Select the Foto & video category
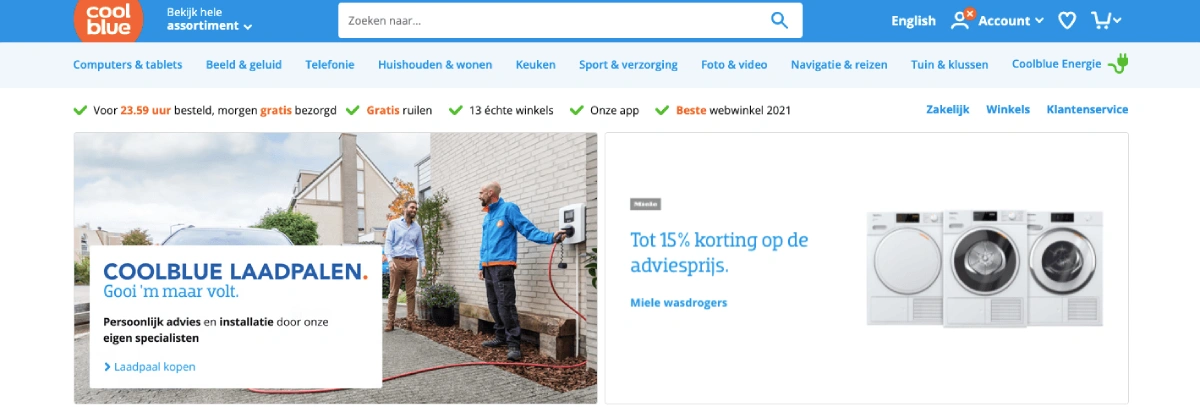1200x407 pixels. pyautogui.click(x=734, y=64)
